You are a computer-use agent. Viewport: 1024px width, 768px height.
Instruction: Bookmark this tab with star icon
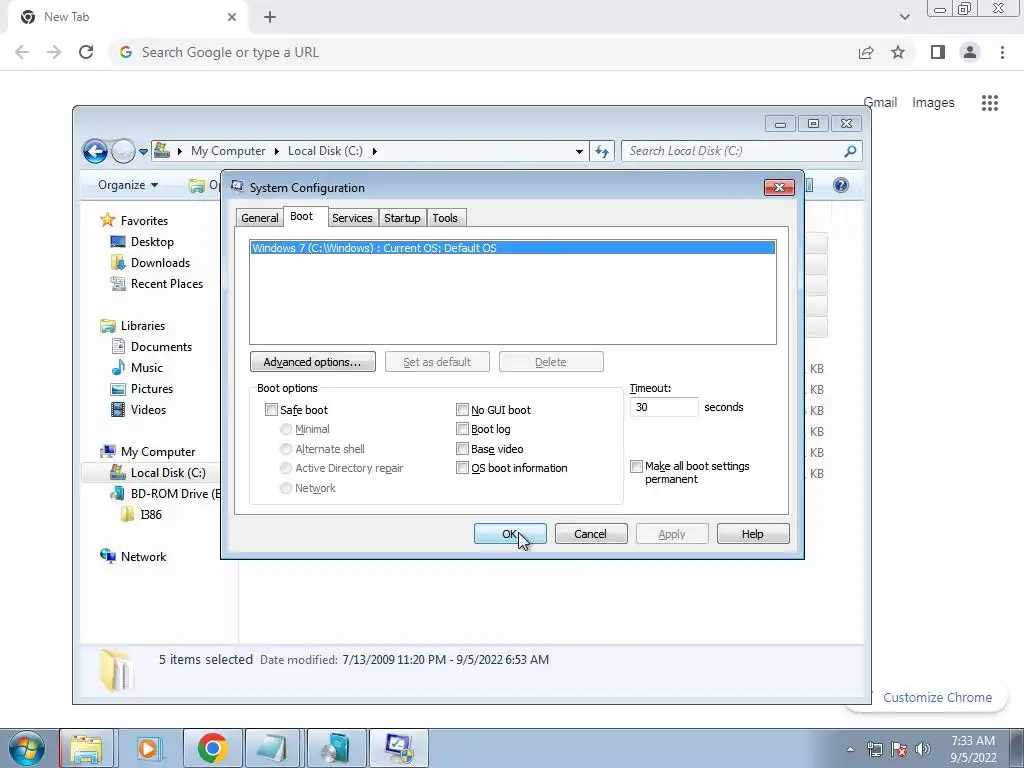[898, 52]
